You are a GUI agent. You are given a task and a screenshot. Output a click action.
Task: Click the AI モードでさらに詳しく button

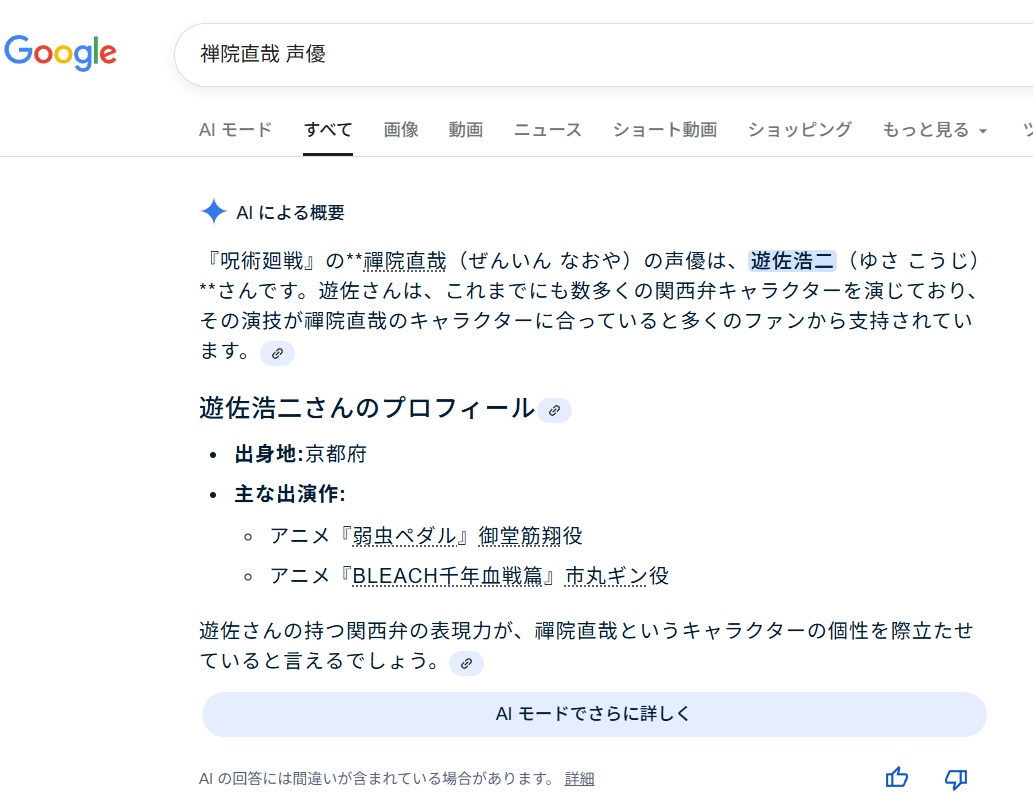[594, 714]
